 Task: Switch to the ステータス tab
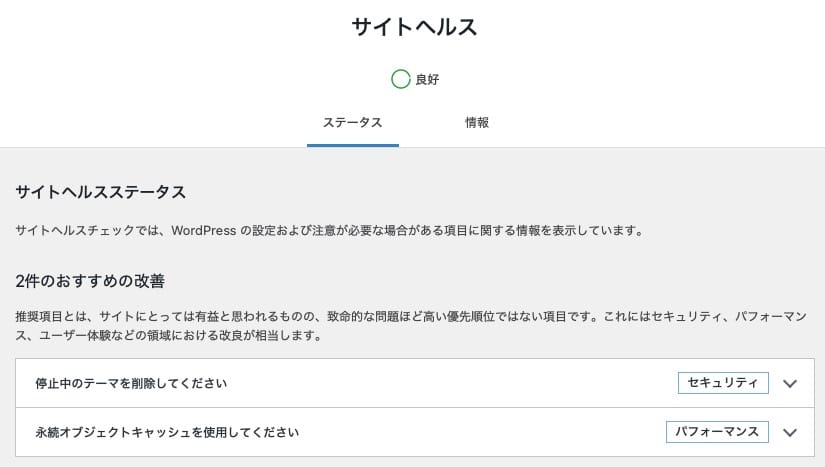352,123
